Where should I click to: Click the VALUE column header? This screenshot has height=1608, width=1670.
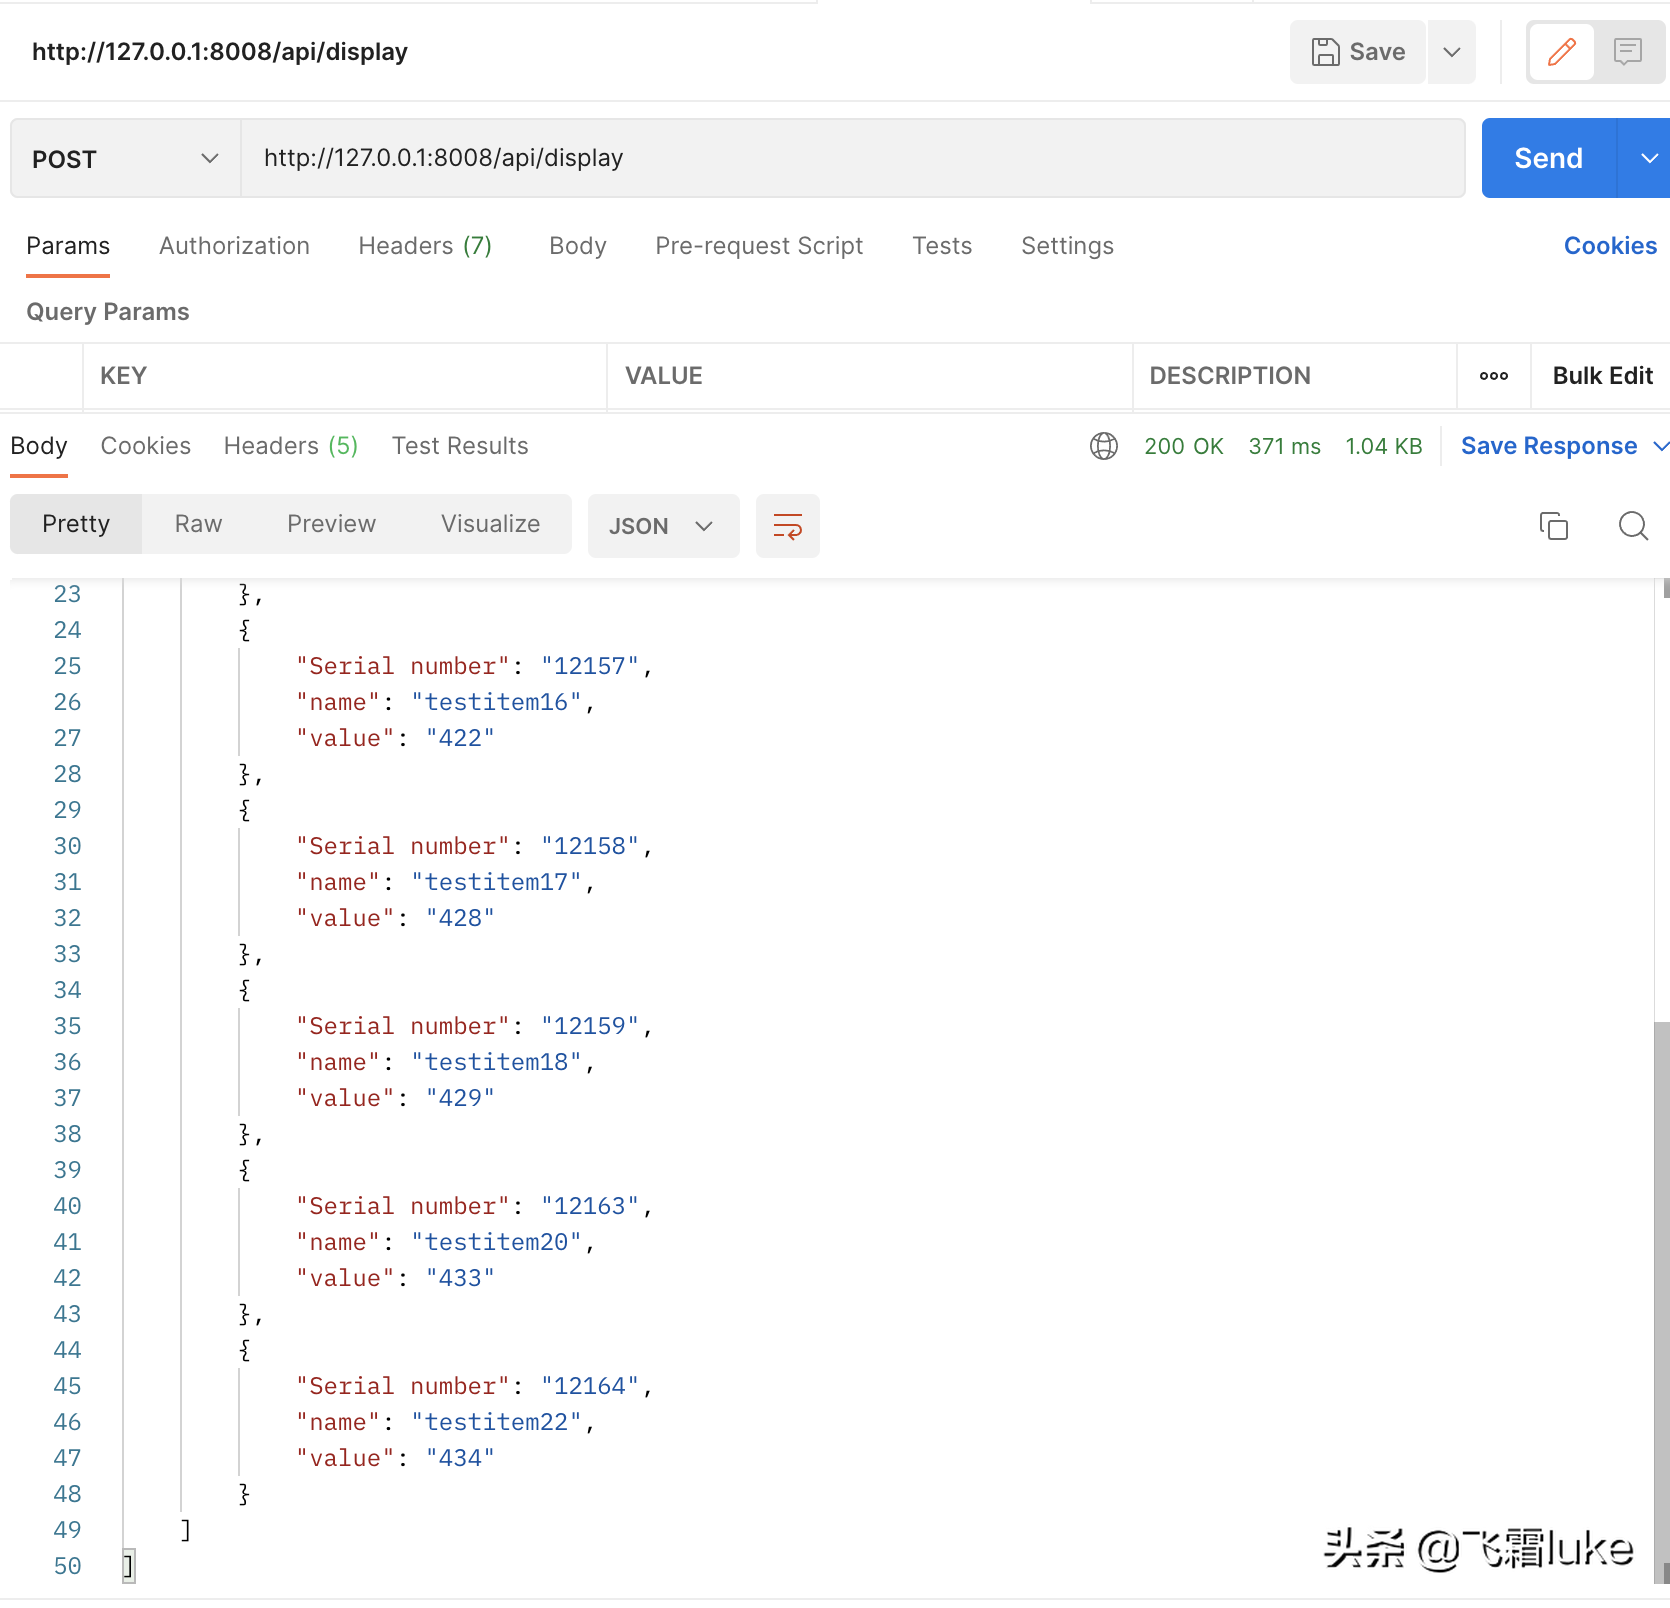(x=663, y=376)
